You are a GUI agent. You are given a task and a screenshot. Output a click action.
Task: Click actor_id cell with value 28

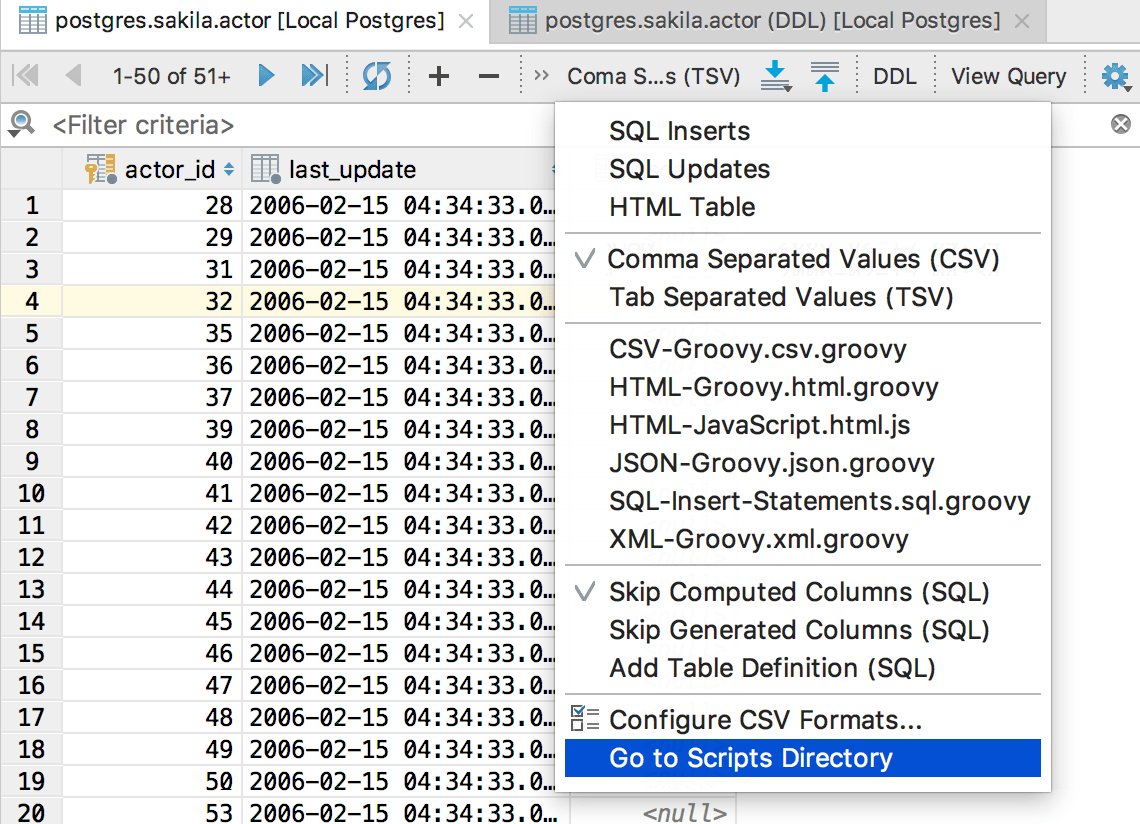(152, 205)
